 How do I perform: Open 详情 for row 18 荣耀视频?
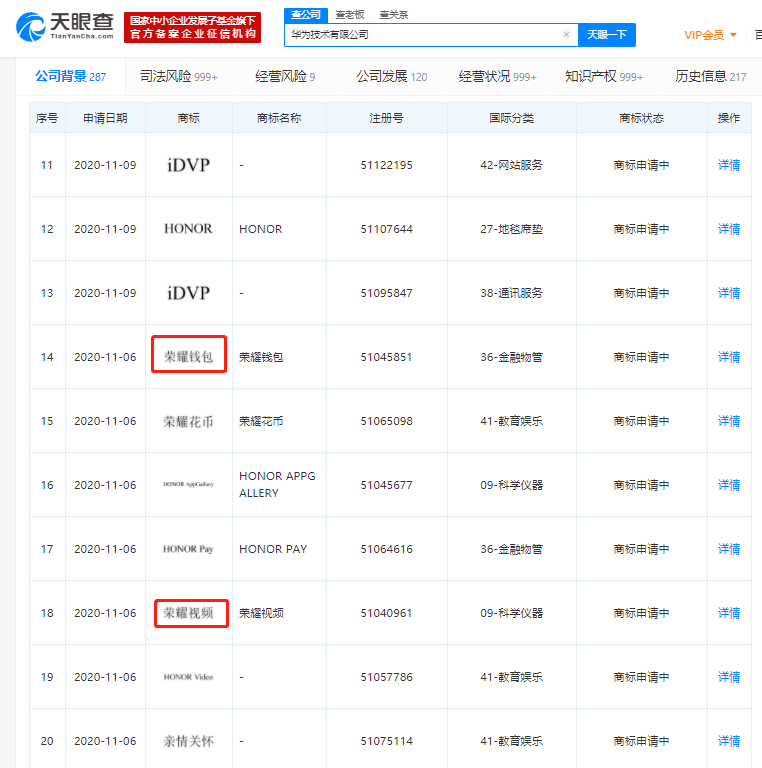click(x=729, y=613)
